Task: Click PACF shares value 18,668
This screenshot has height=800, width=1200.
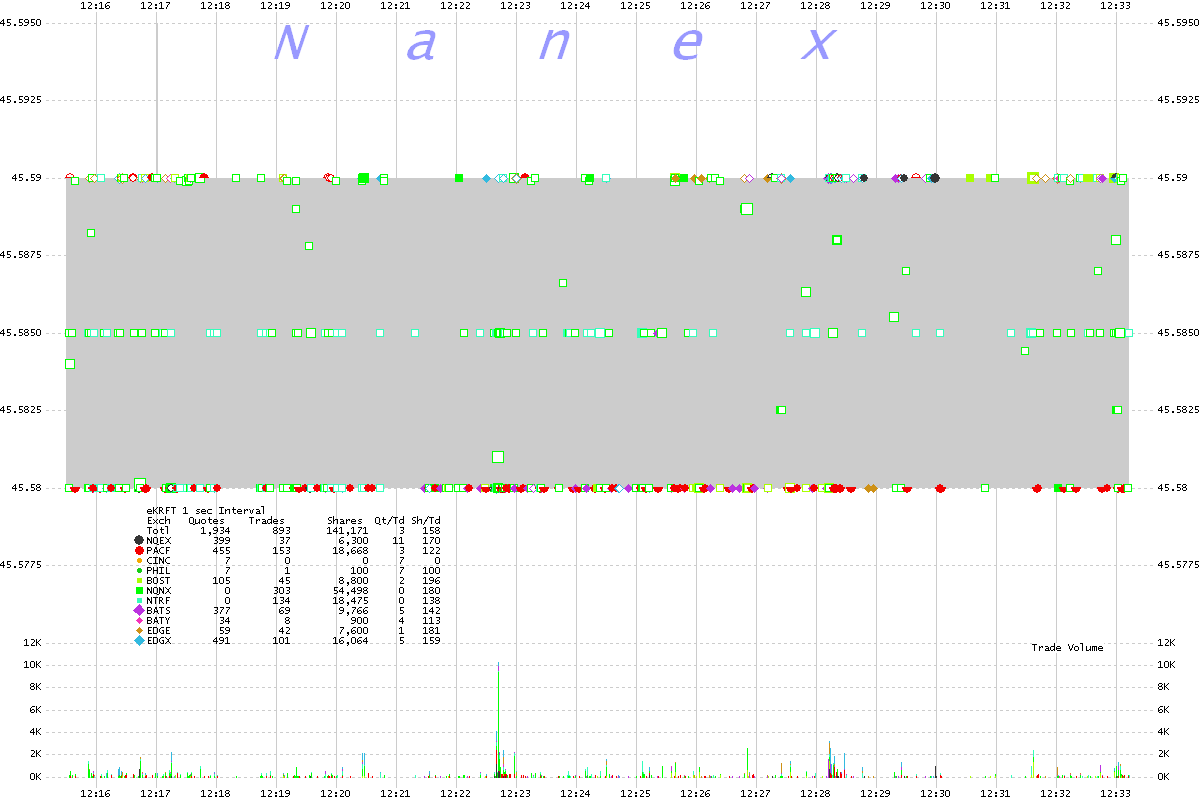Action: pyautogui.click(x=351, y=551)
